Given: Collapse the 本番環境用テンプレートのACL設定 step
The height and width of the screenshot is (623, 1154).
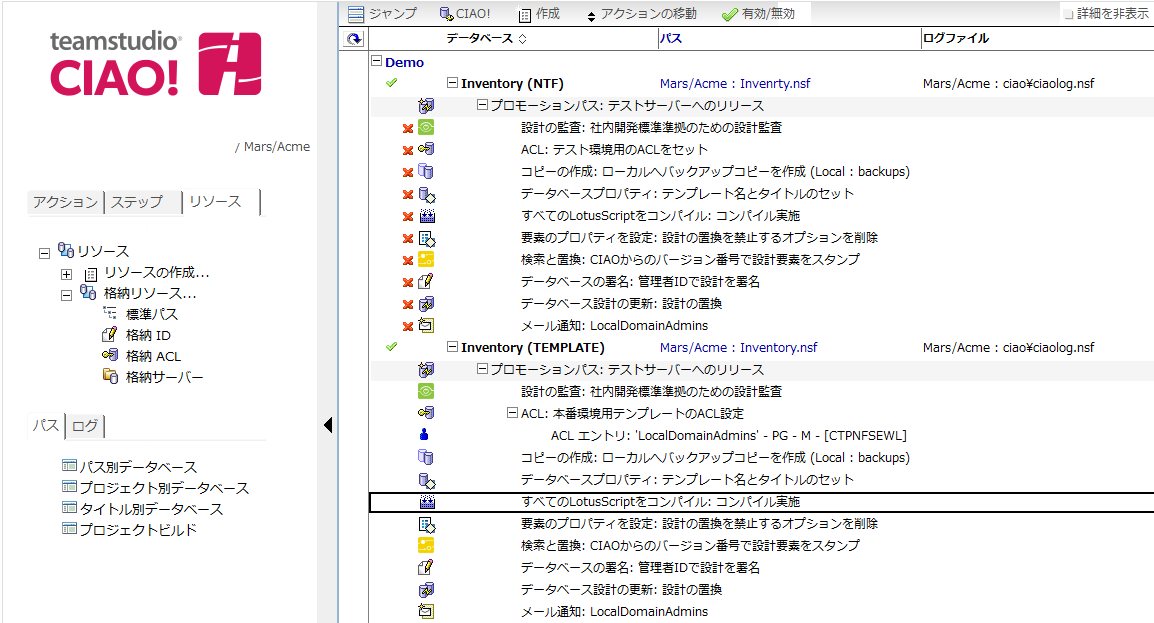Looking at the screenshot, I should pyautogui.click(x=512, y=413).
